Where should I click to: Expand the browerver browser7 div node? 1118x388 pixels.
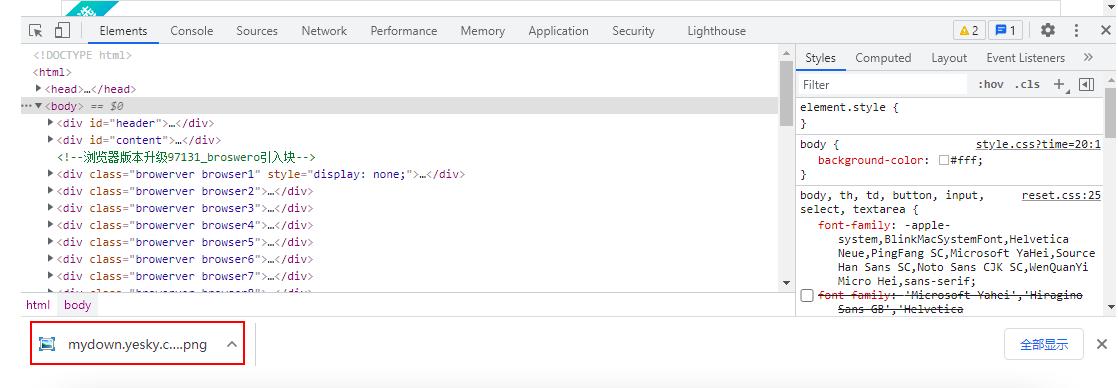pyautogui.click(x=51, y=276)
